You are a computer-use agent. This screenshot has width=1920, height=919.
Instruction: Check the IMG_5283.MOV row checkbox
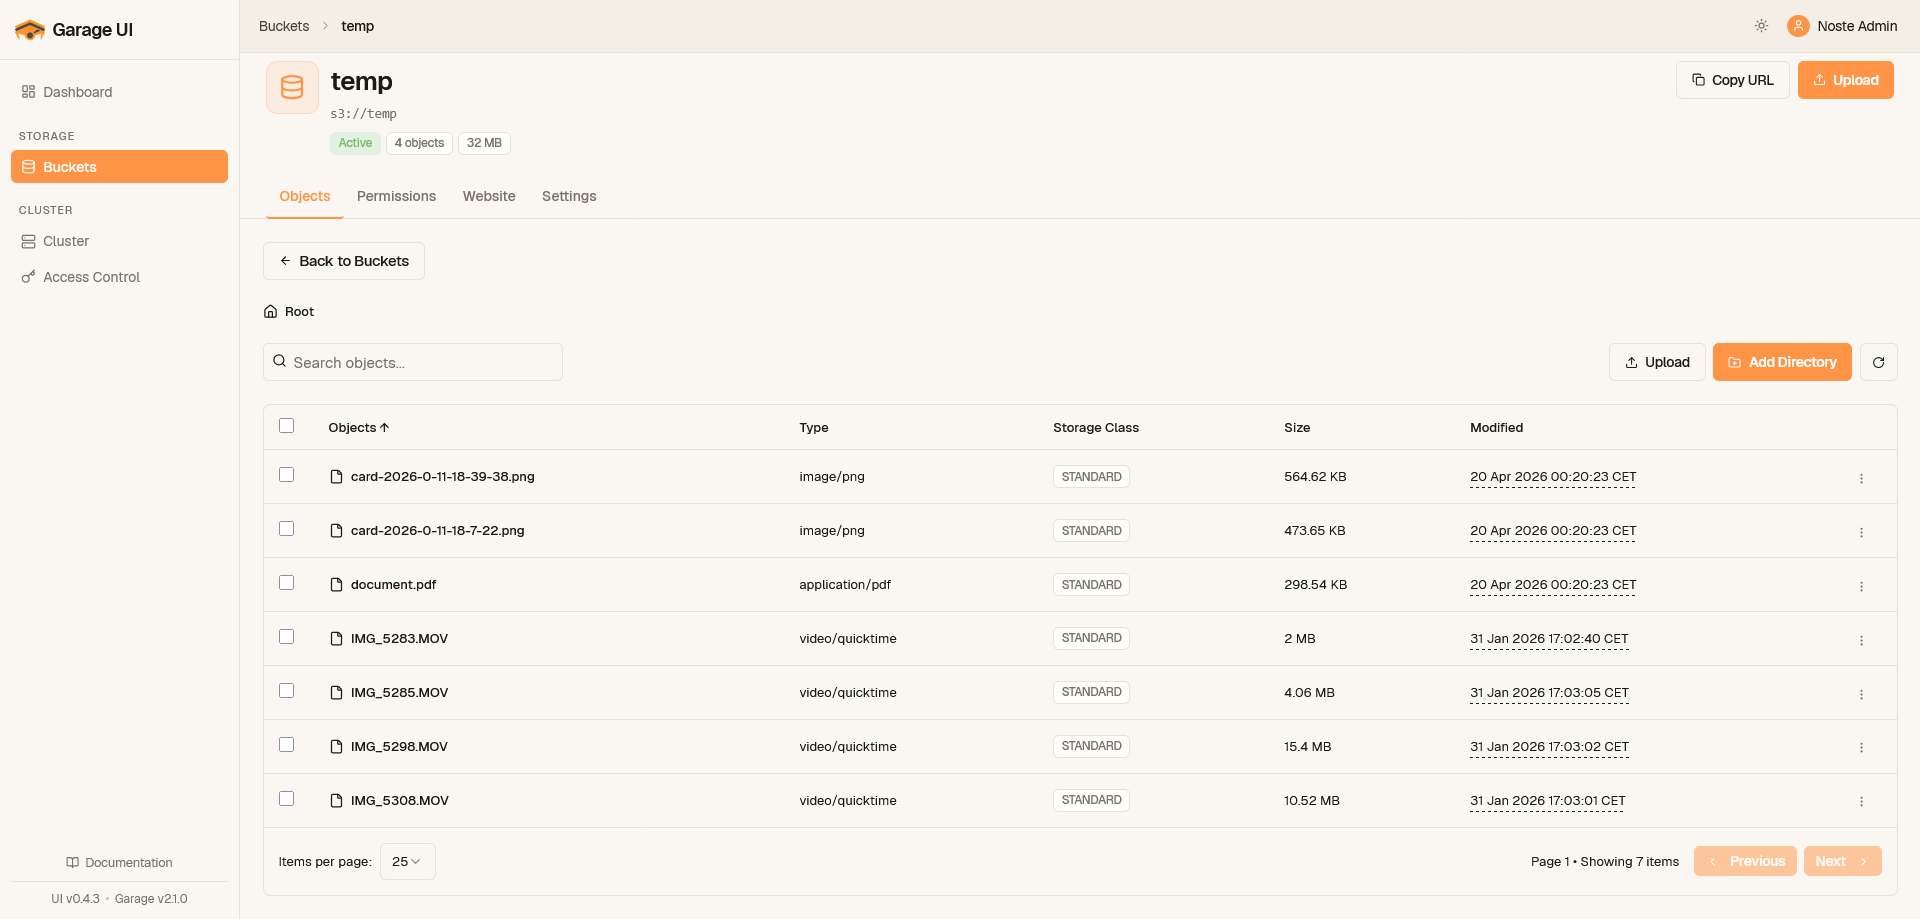click(287, 636)
